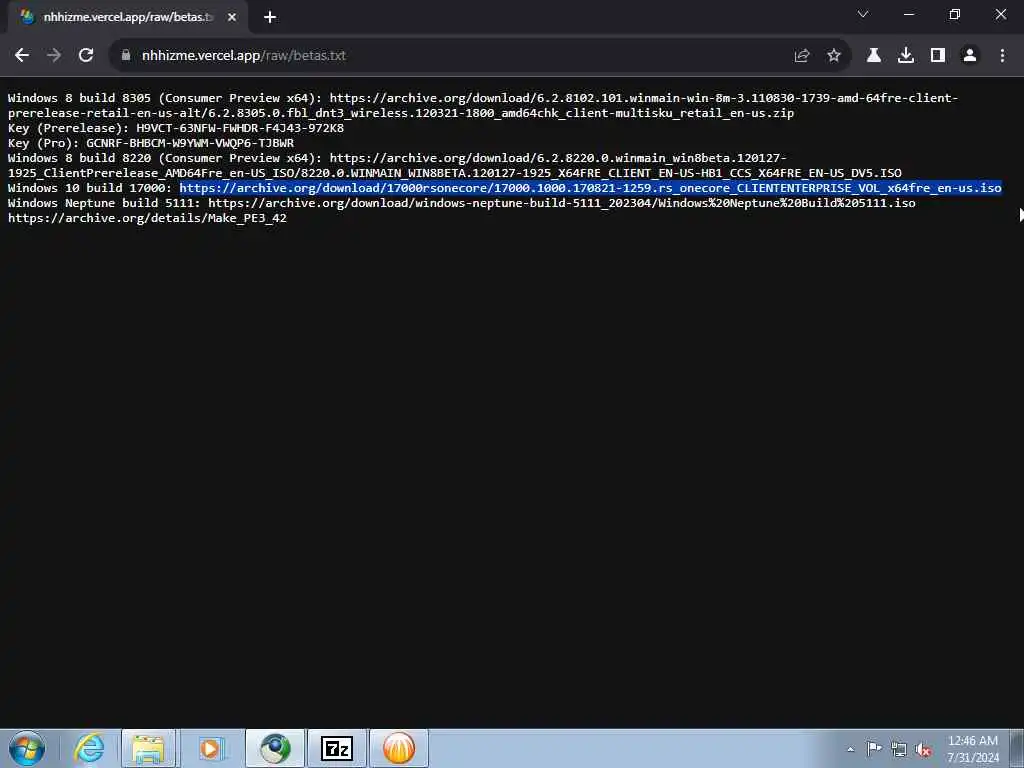This screenshot has width=1024, height=768.
Task: Click the Prerelease key H9VCT-63NFW text
Action: [240, 128]
